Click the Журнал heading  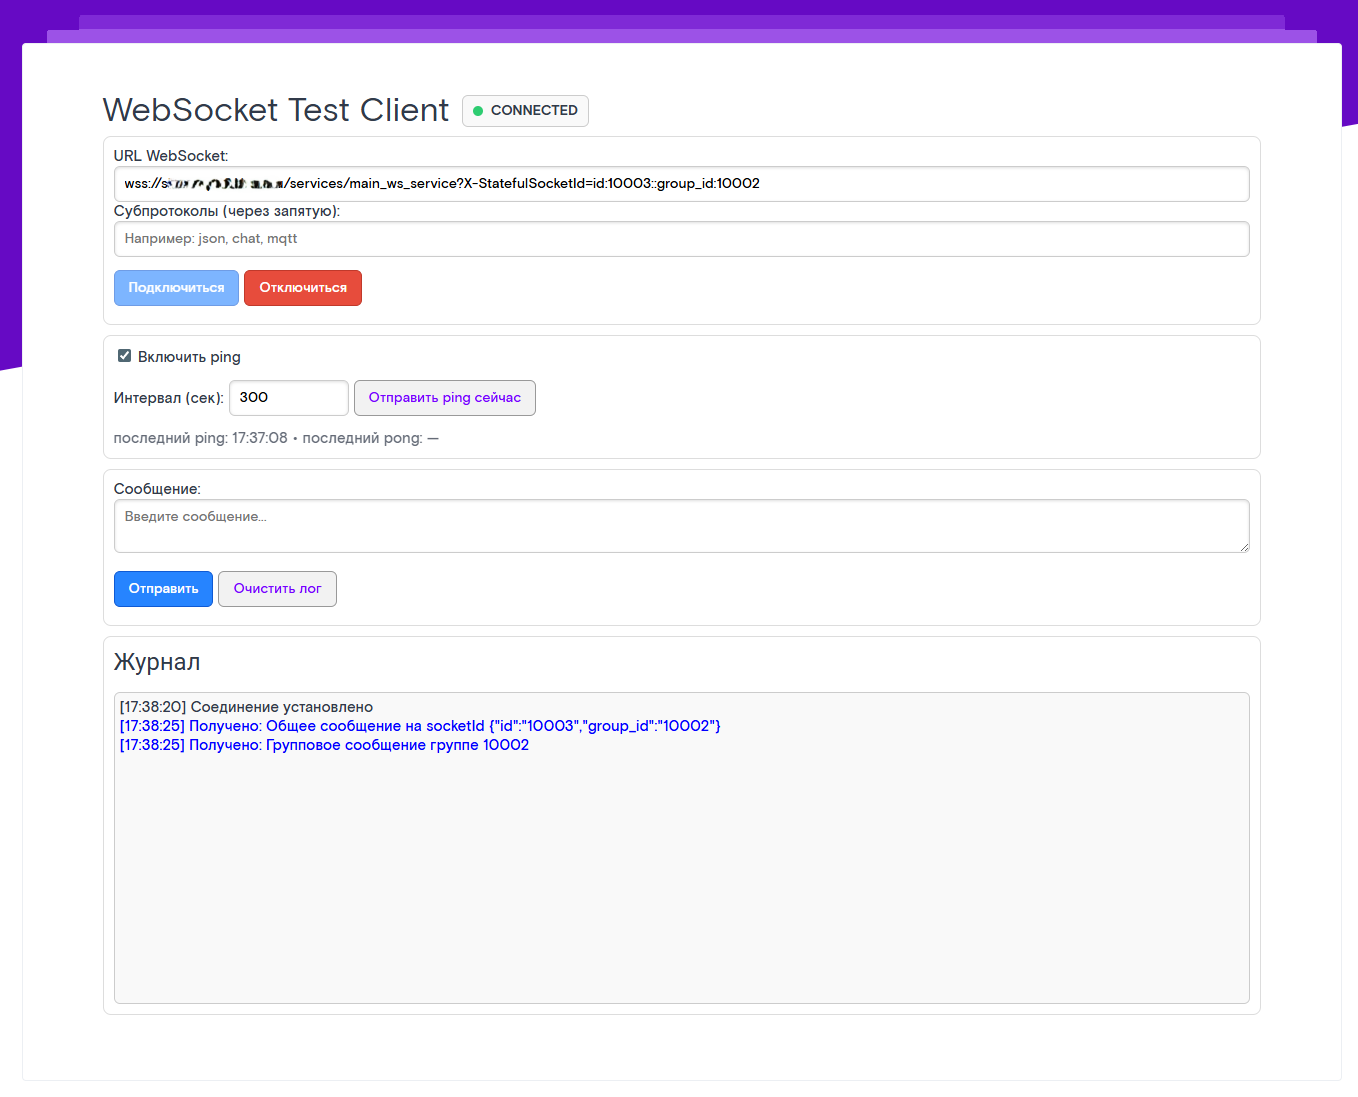coord(157,662)
